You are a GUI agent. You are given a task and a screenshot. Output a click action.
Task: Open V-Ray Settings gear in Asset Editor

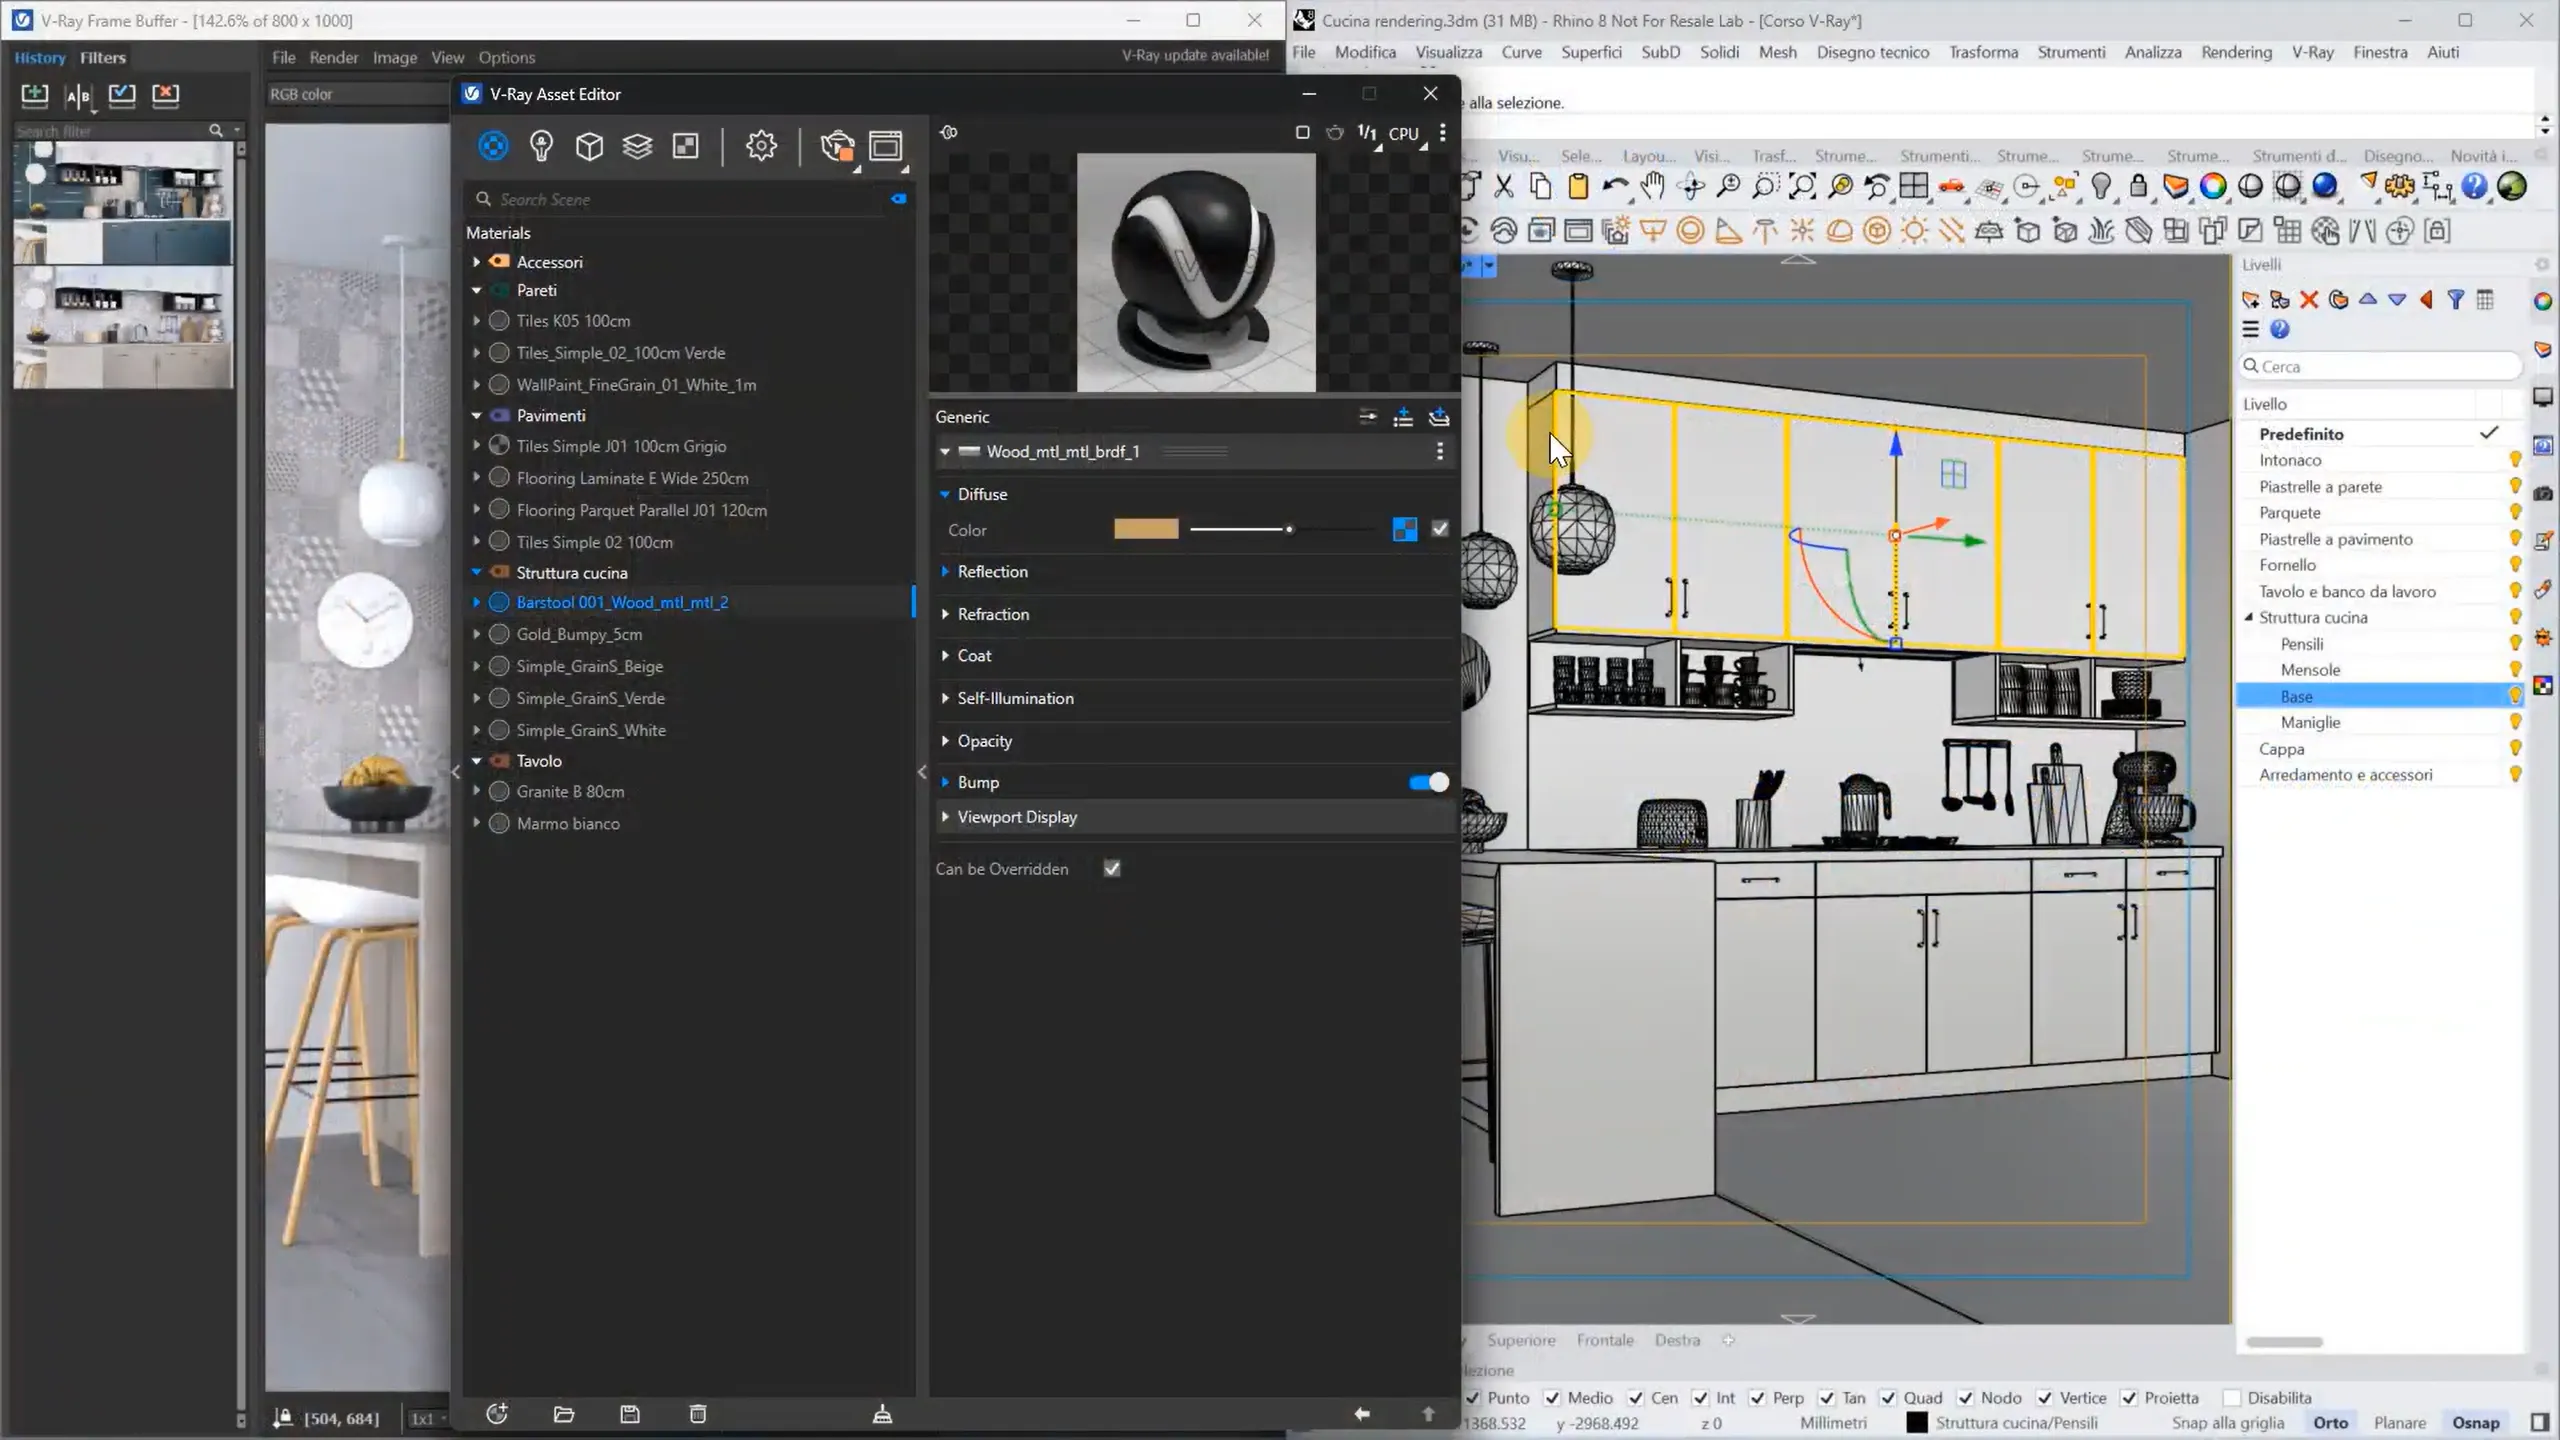click(x=761, y=146)
